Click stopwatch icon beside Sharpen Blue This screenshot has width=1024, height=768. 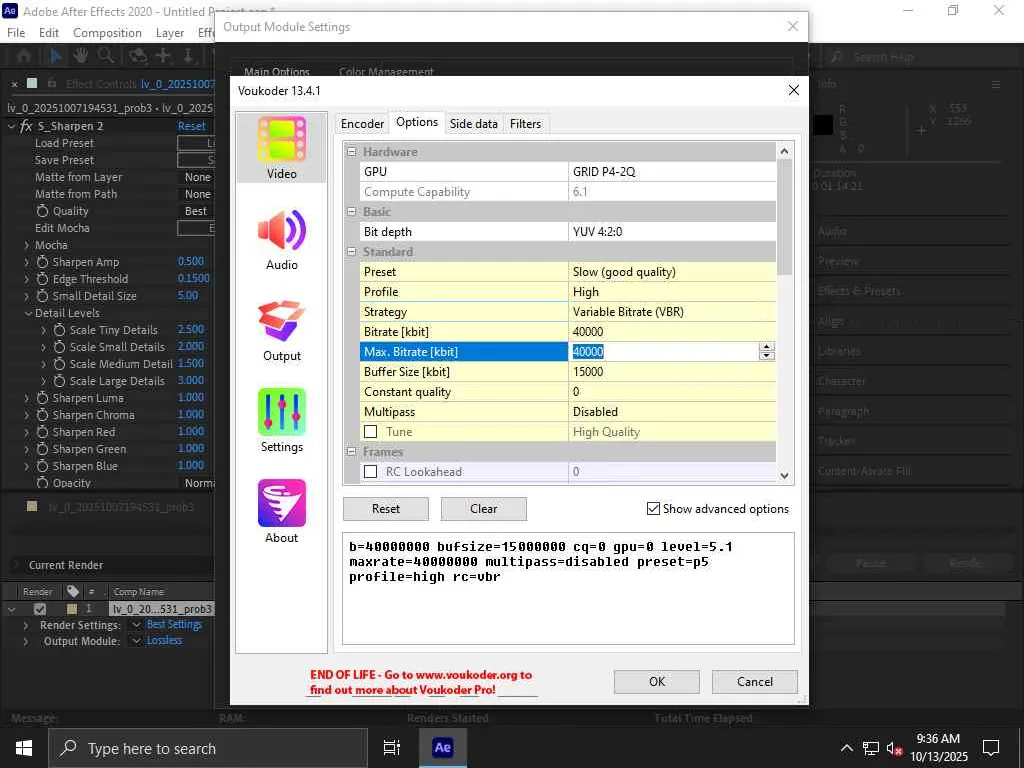(x=42, y=466)
